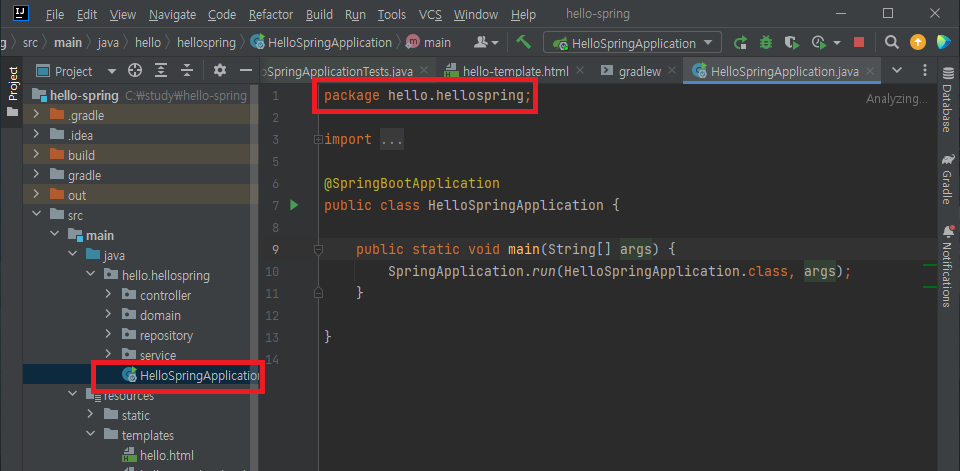
Task: Click the IntelliJ IDEA logo icon
Action: [21, 13]
